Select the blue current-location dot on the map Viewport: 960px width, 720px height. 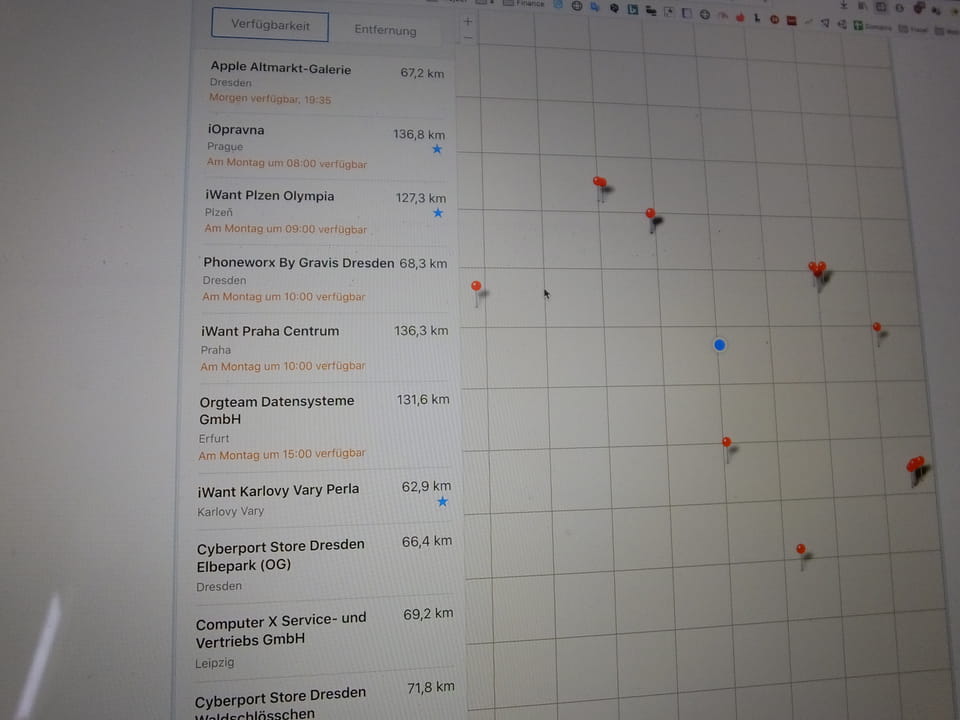(x=719, y=345)
